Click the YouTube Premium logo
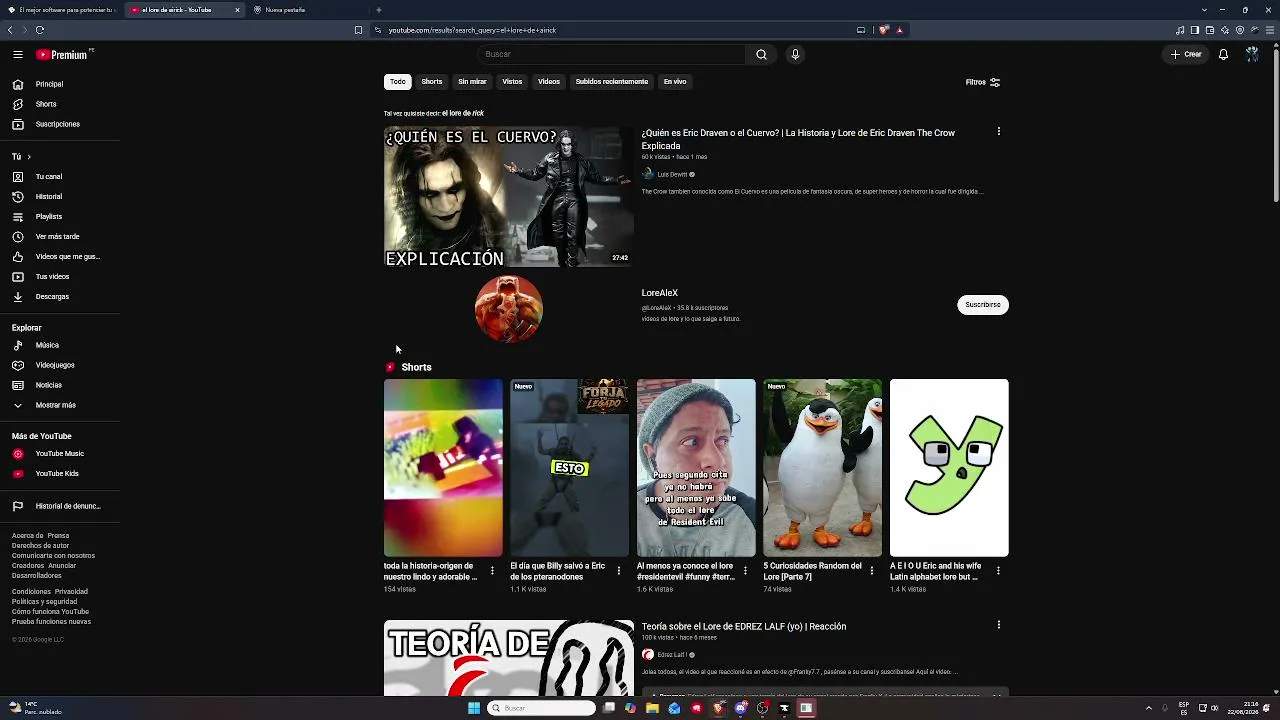1280x720 pixels. click(64, 55)
